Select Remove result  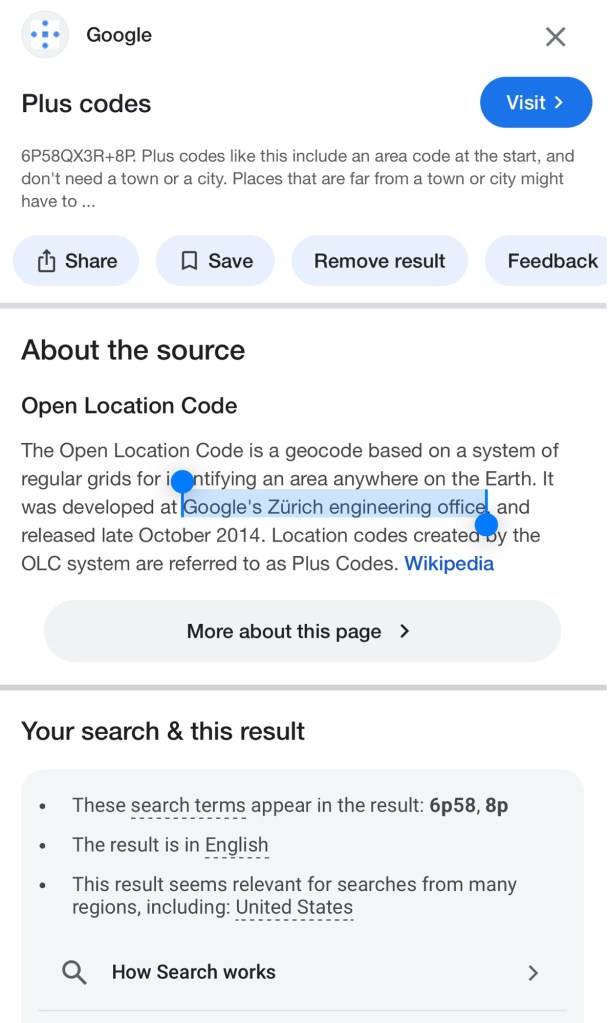[379, 261]
